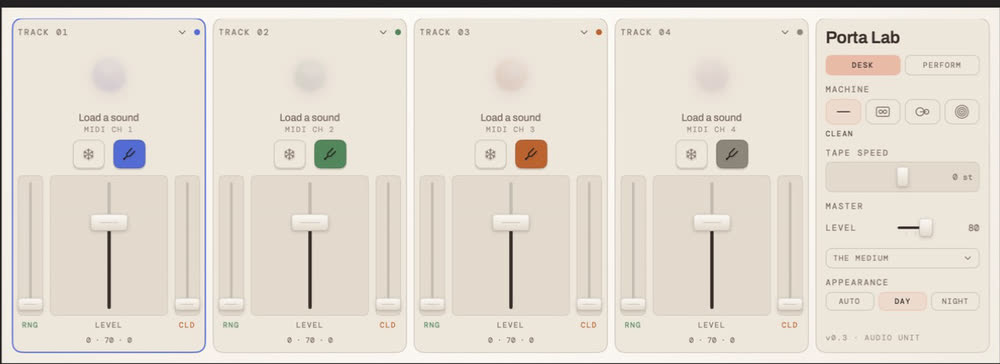Click Track 01 blurred sound orb
Viewport: 1000px width, 364px height.
(109, 75)
